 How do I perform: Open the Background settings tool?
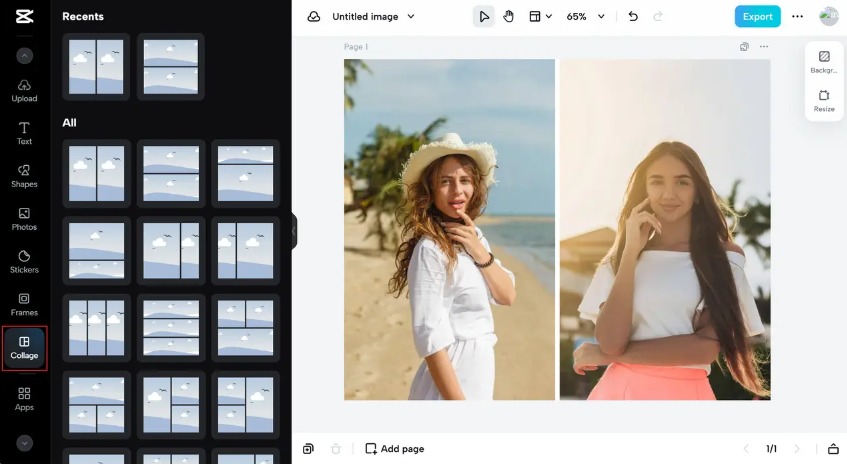point(824,62)
